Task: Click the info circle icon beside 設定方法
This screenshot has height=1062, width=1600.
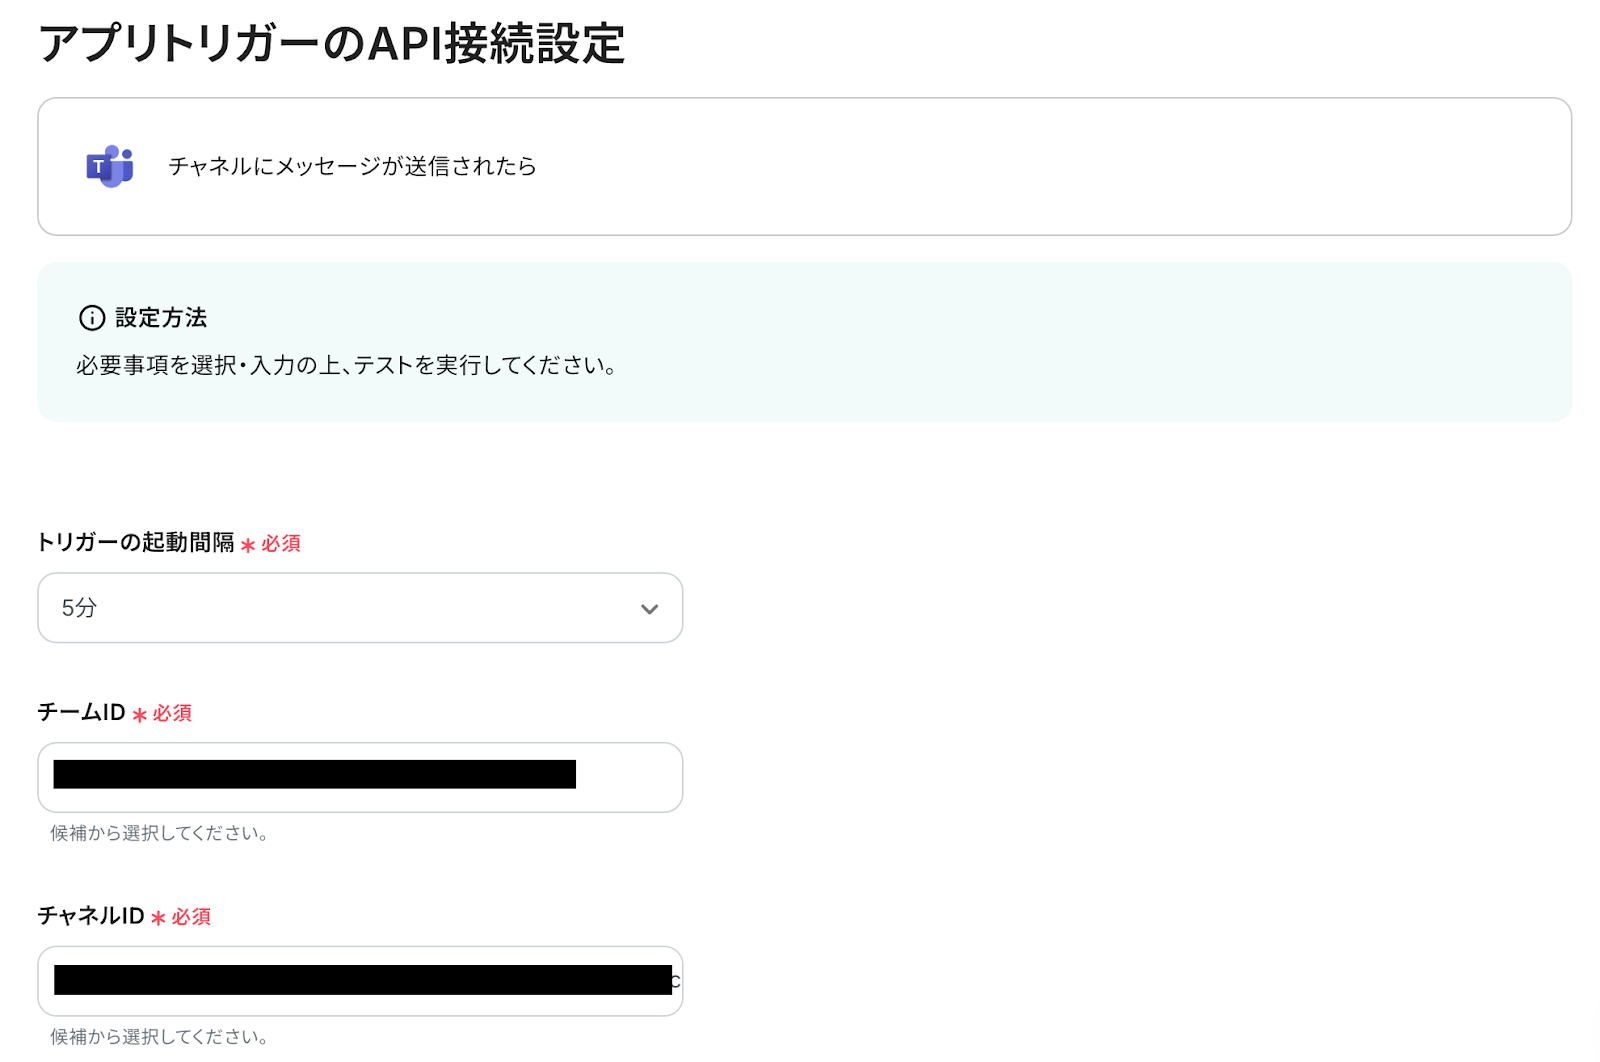Action: tap(92, 318)
